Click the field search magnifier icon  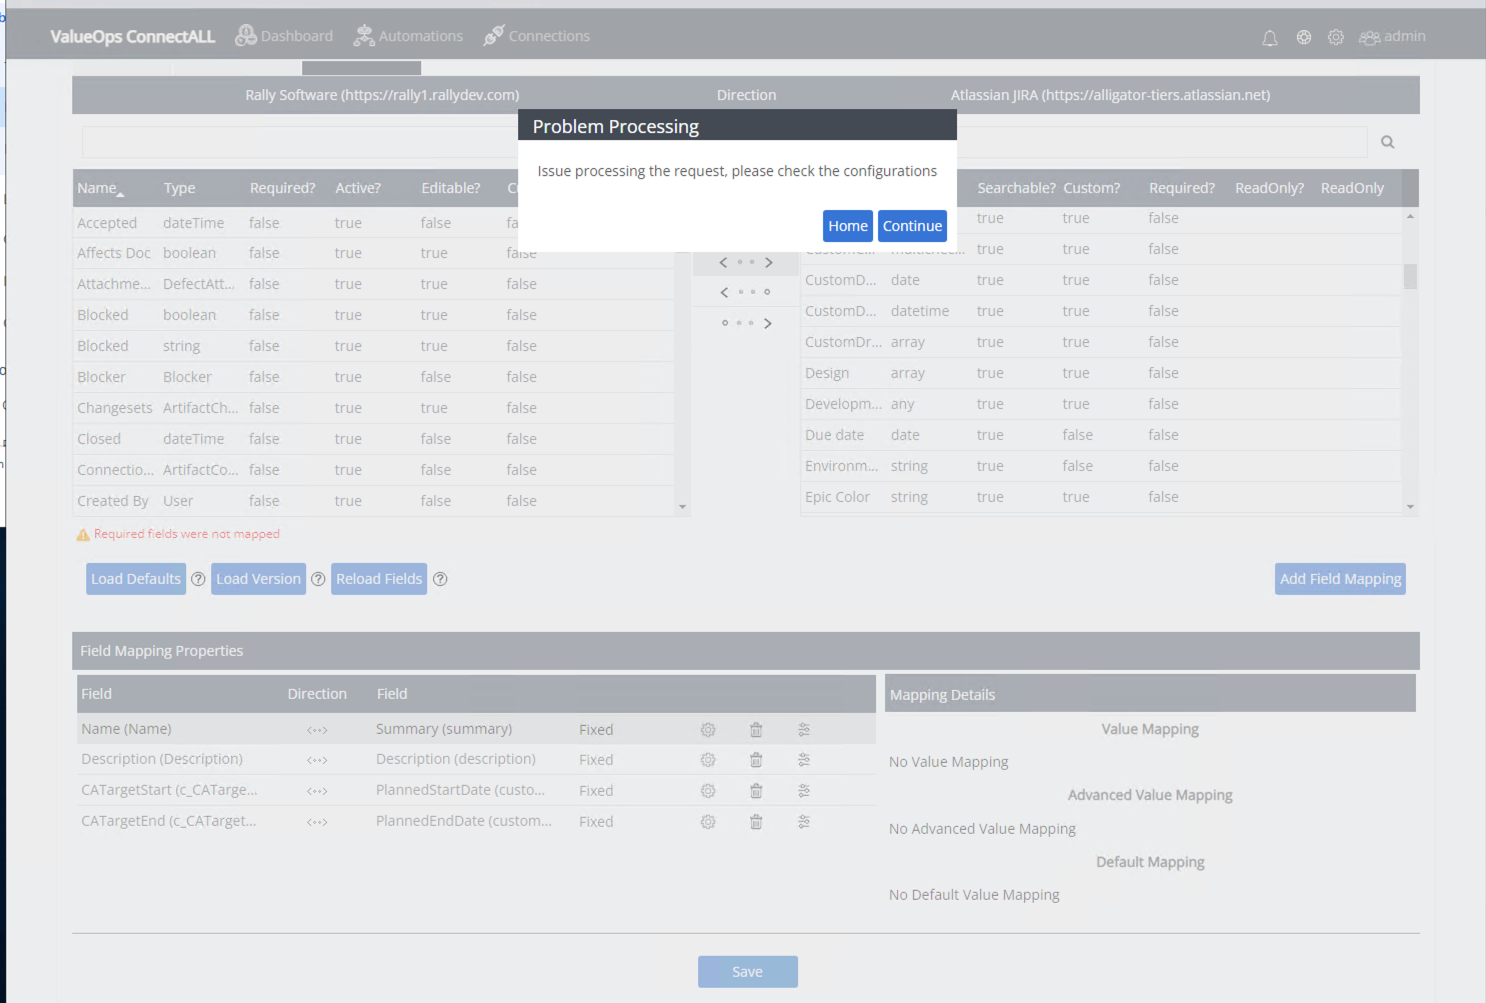[x=1387, y=142]
